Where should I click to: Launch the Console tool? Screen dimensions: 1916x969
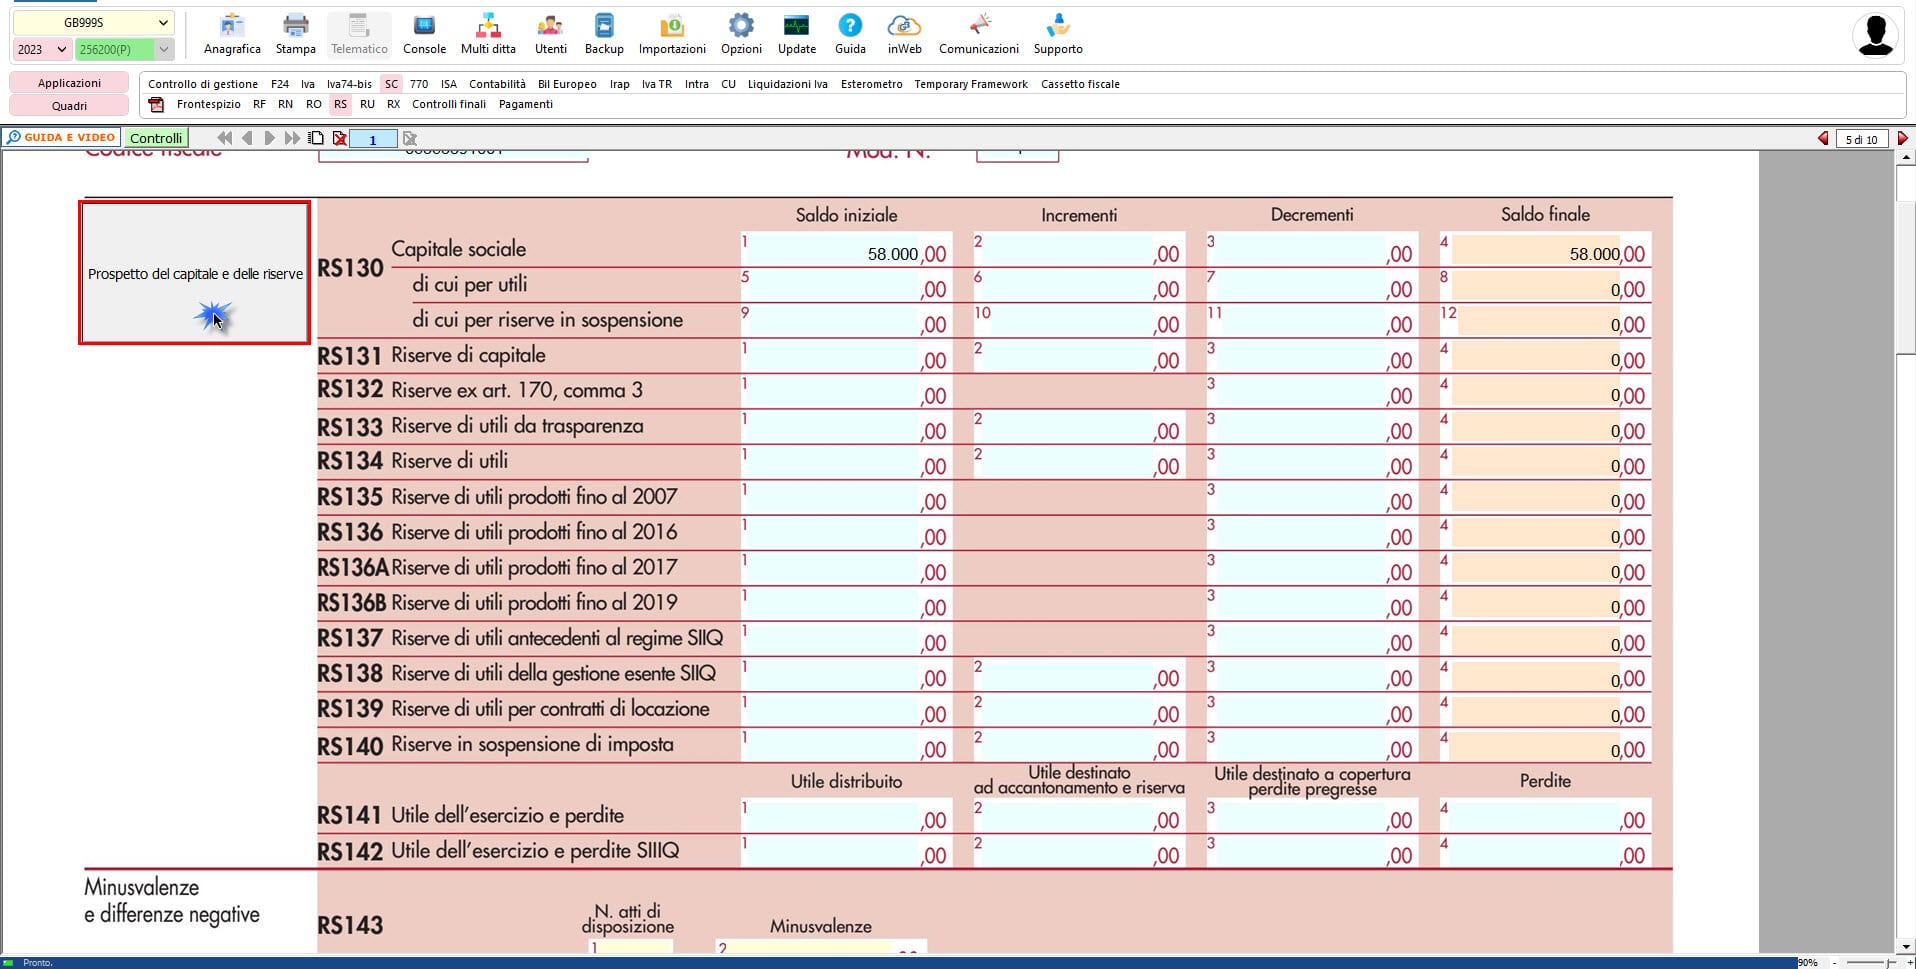click(424, 33)
